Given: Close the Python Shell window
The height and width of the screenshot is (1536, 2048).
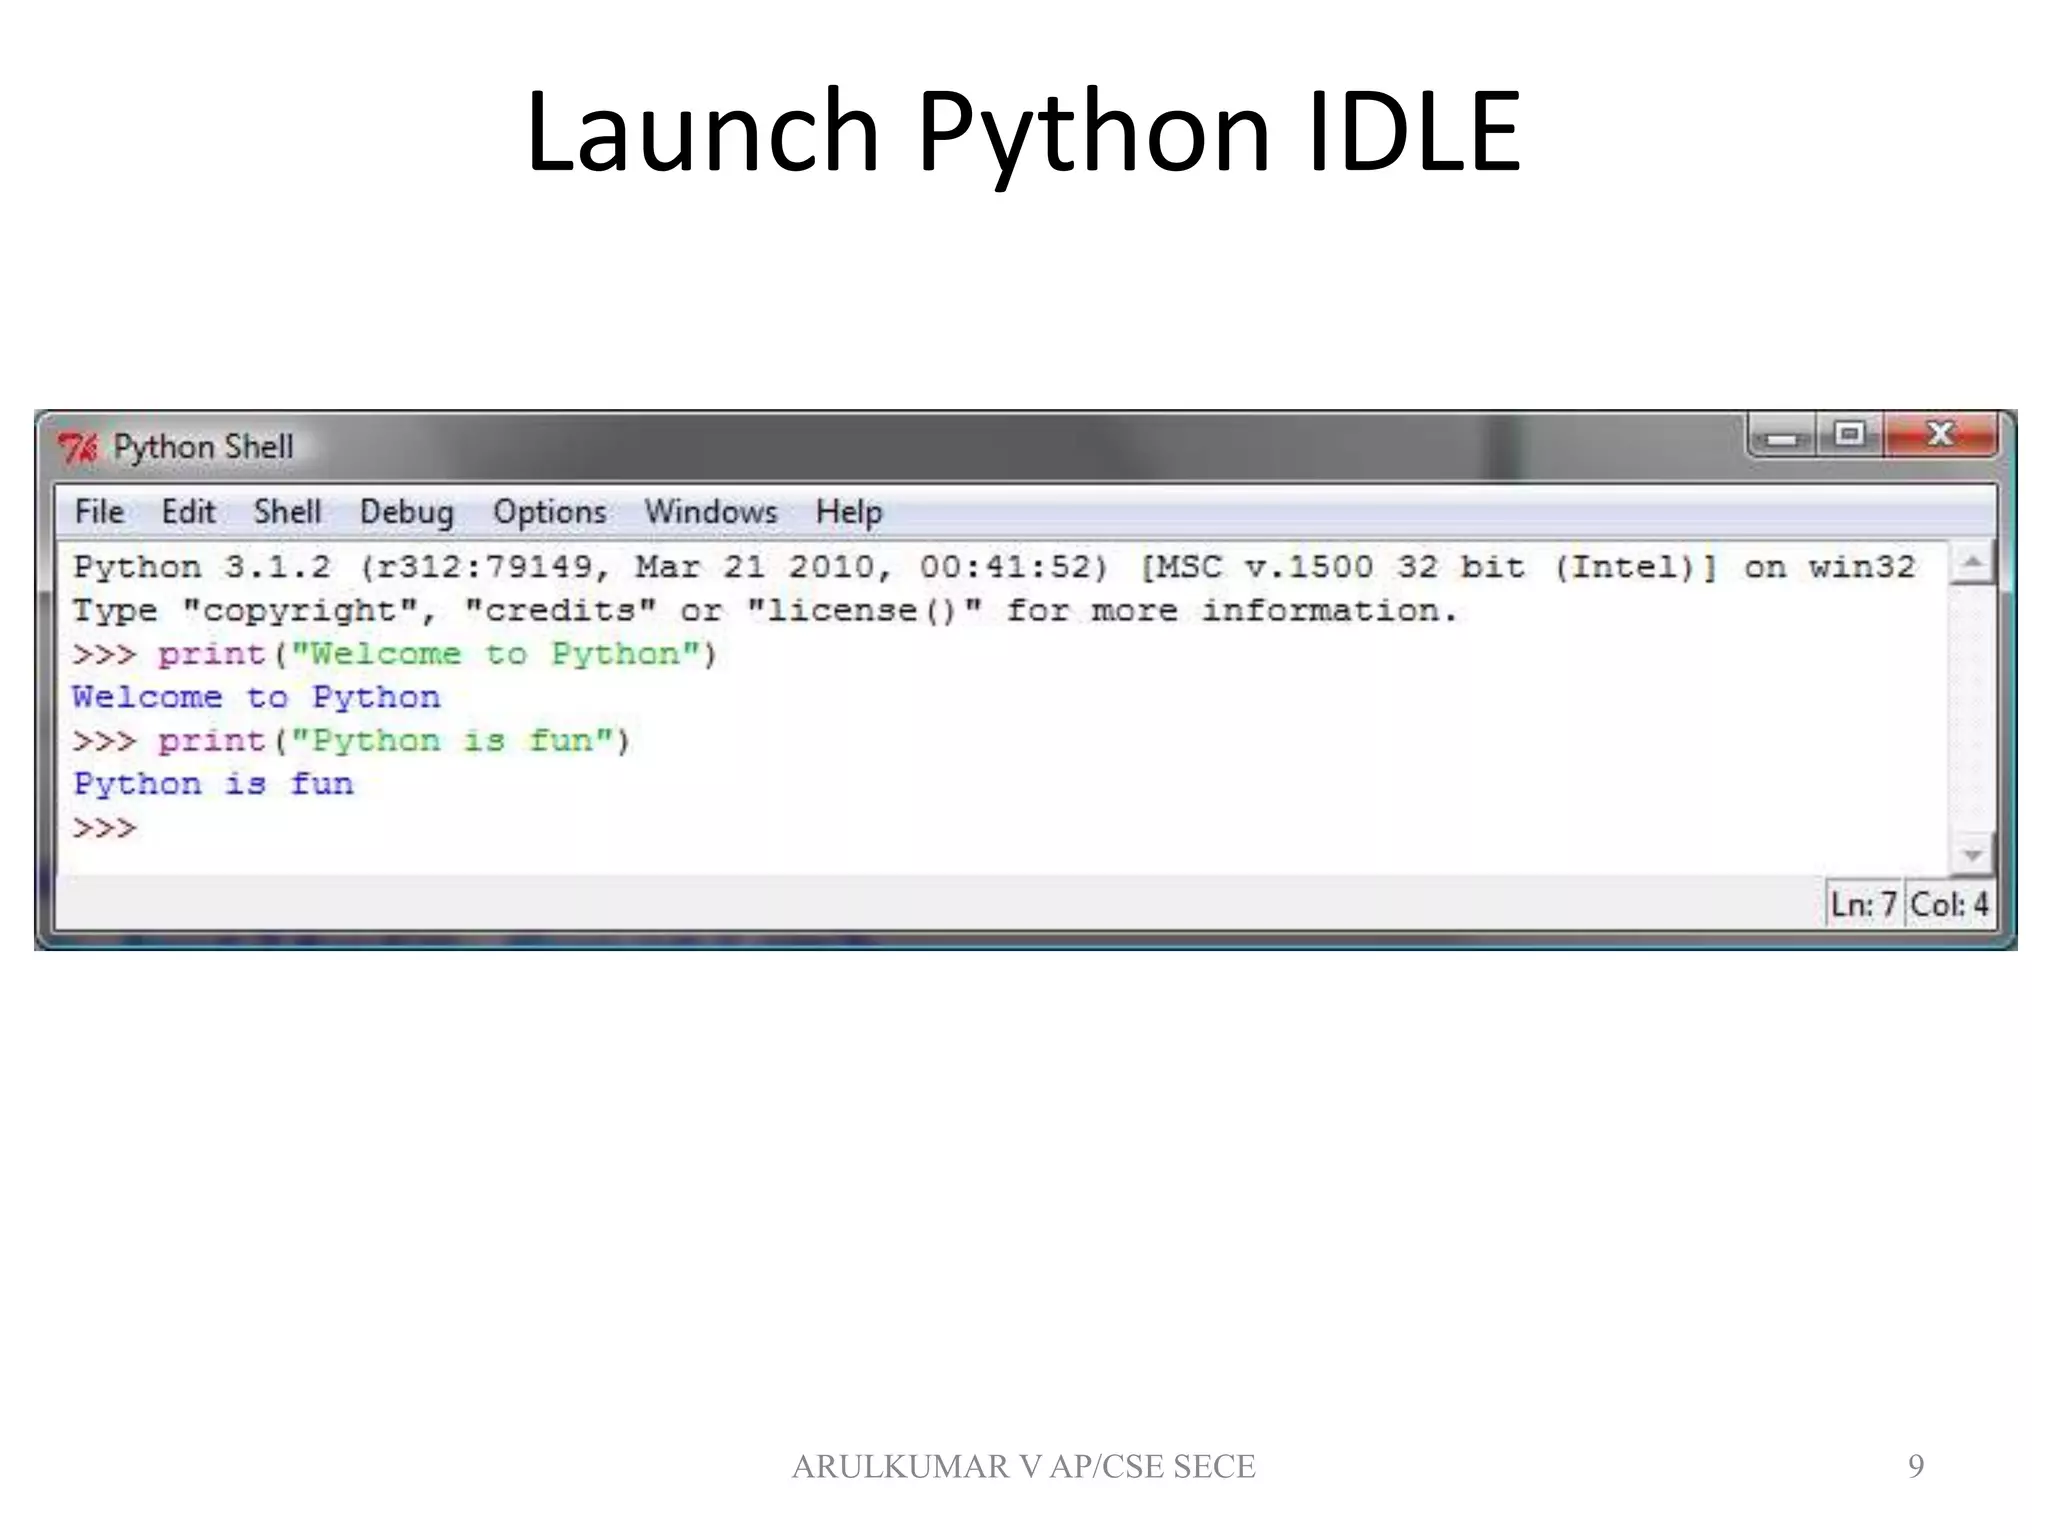Looking at the screenshot, I should pos(1940,435).
